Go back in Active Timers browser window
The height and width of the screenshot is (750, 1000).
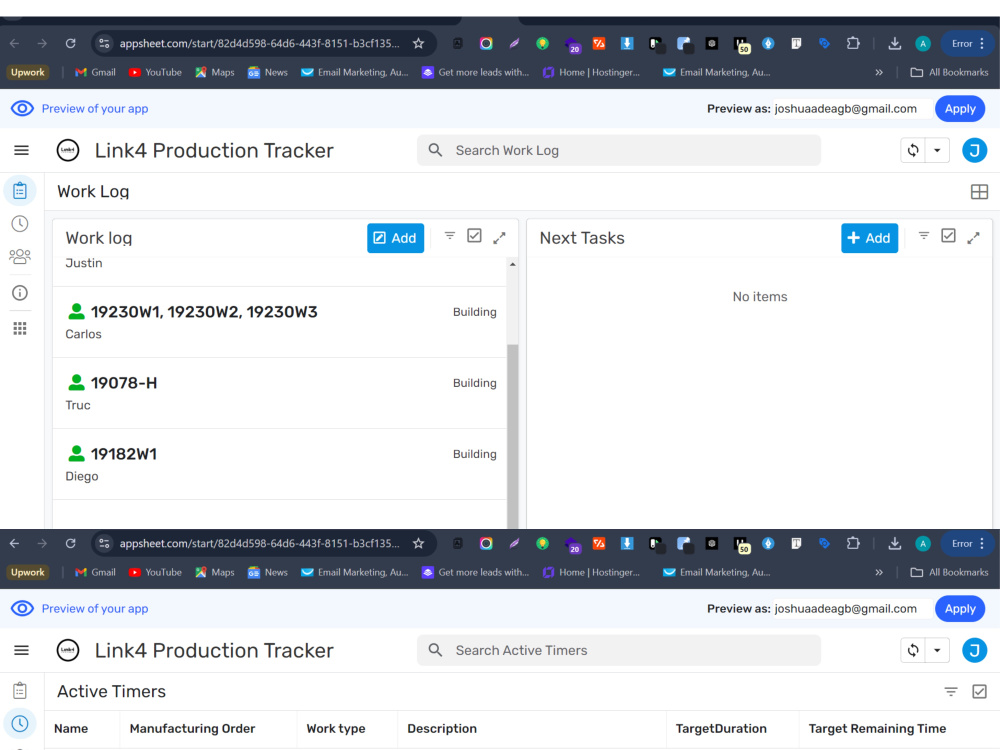click(15, 543)
